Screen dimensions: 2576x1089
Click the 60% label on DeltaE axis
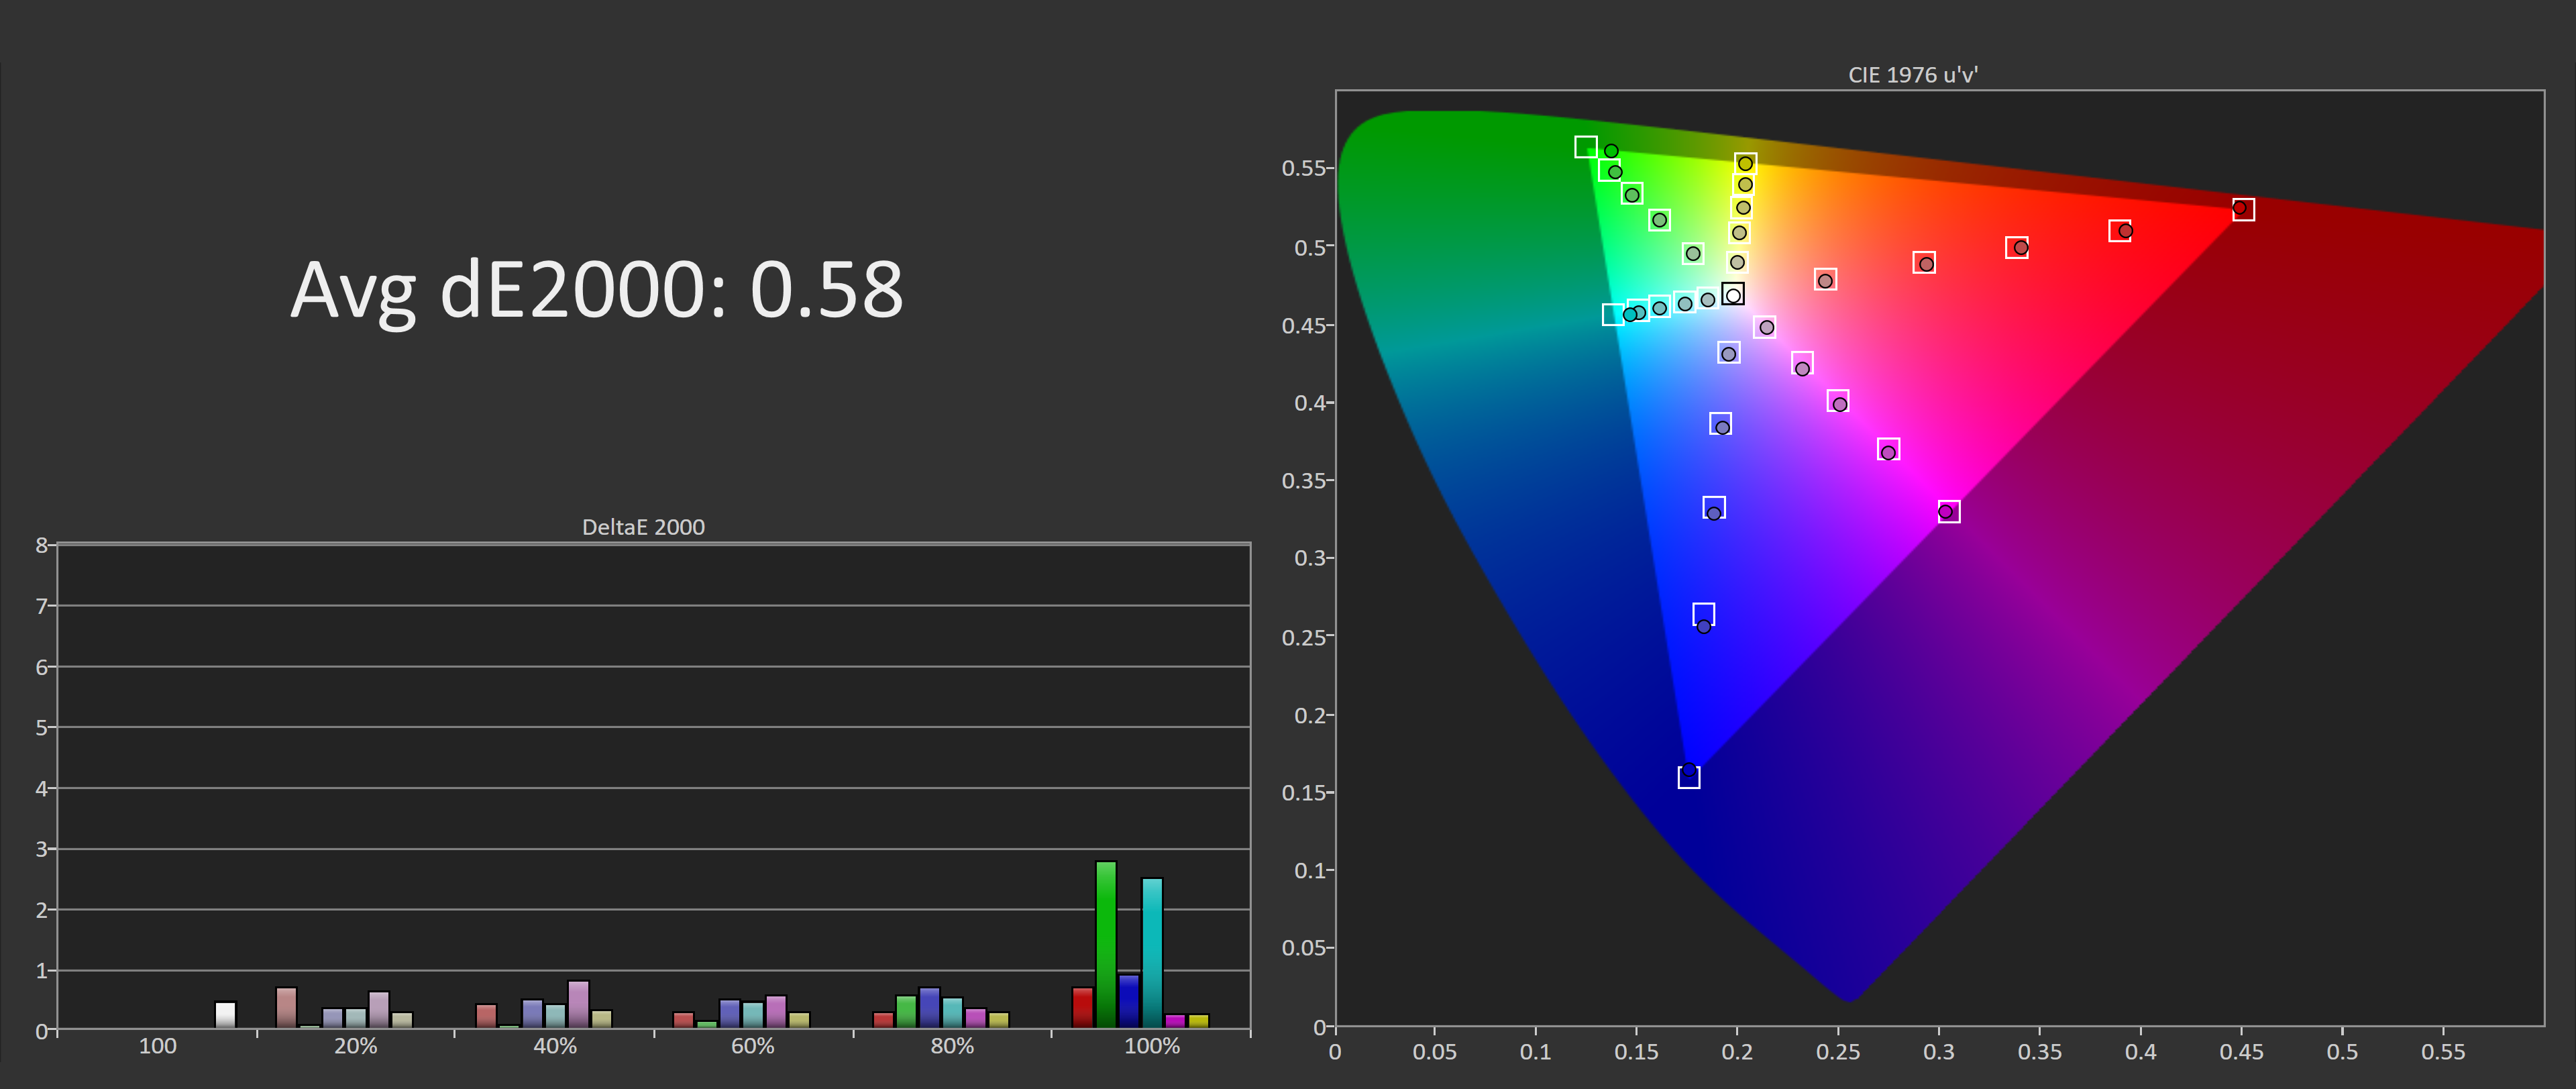pyautogui.click(x=752, y=1046)
